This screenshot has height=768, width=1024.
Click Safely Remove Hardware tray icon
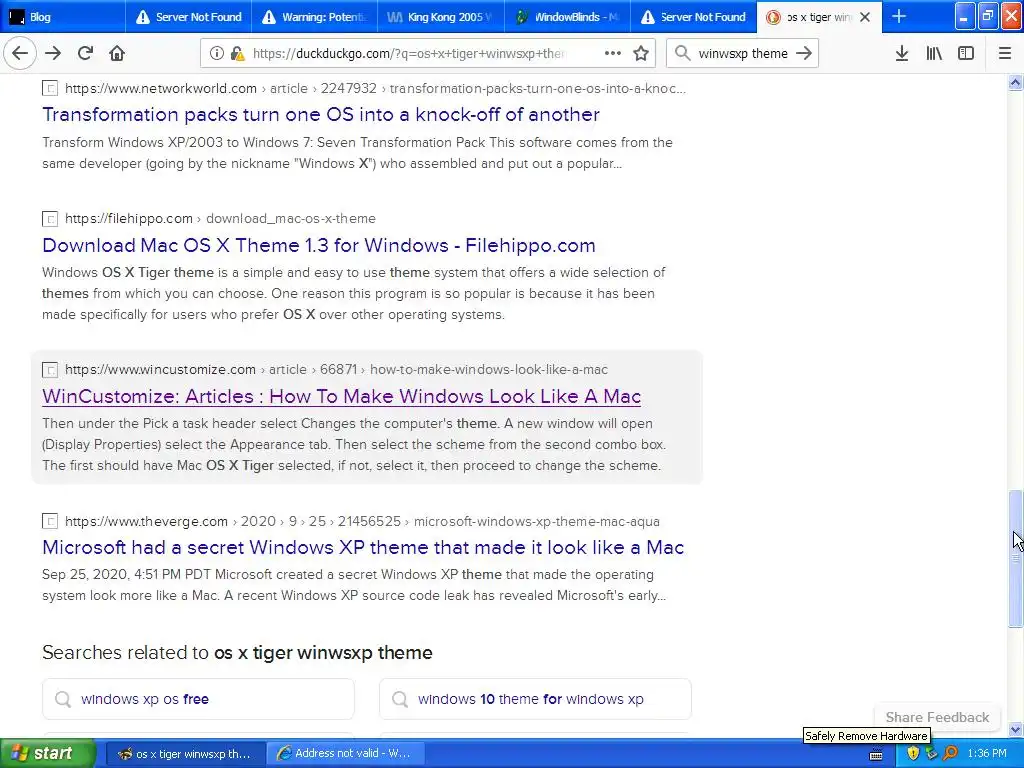[931, 753]
